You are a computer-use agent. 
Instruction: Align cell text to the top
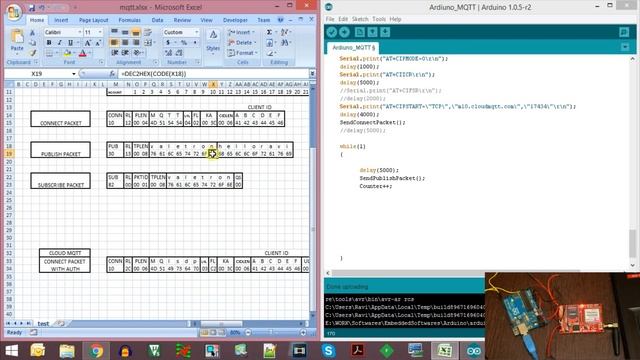[115, 32]
